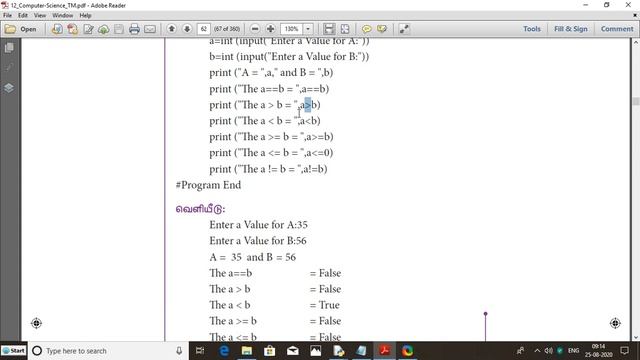Go to next page with down arrow
The height and width of the screenshot is (360, 640).
pyautogui.click(x=187, y=29)
